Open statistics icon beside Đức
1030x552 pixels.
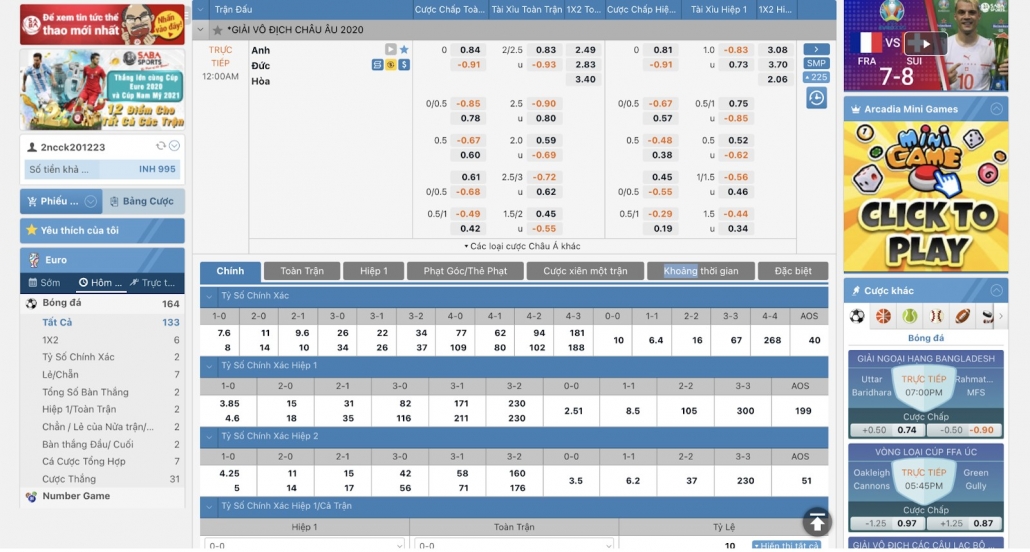click(x=377, y=64)
